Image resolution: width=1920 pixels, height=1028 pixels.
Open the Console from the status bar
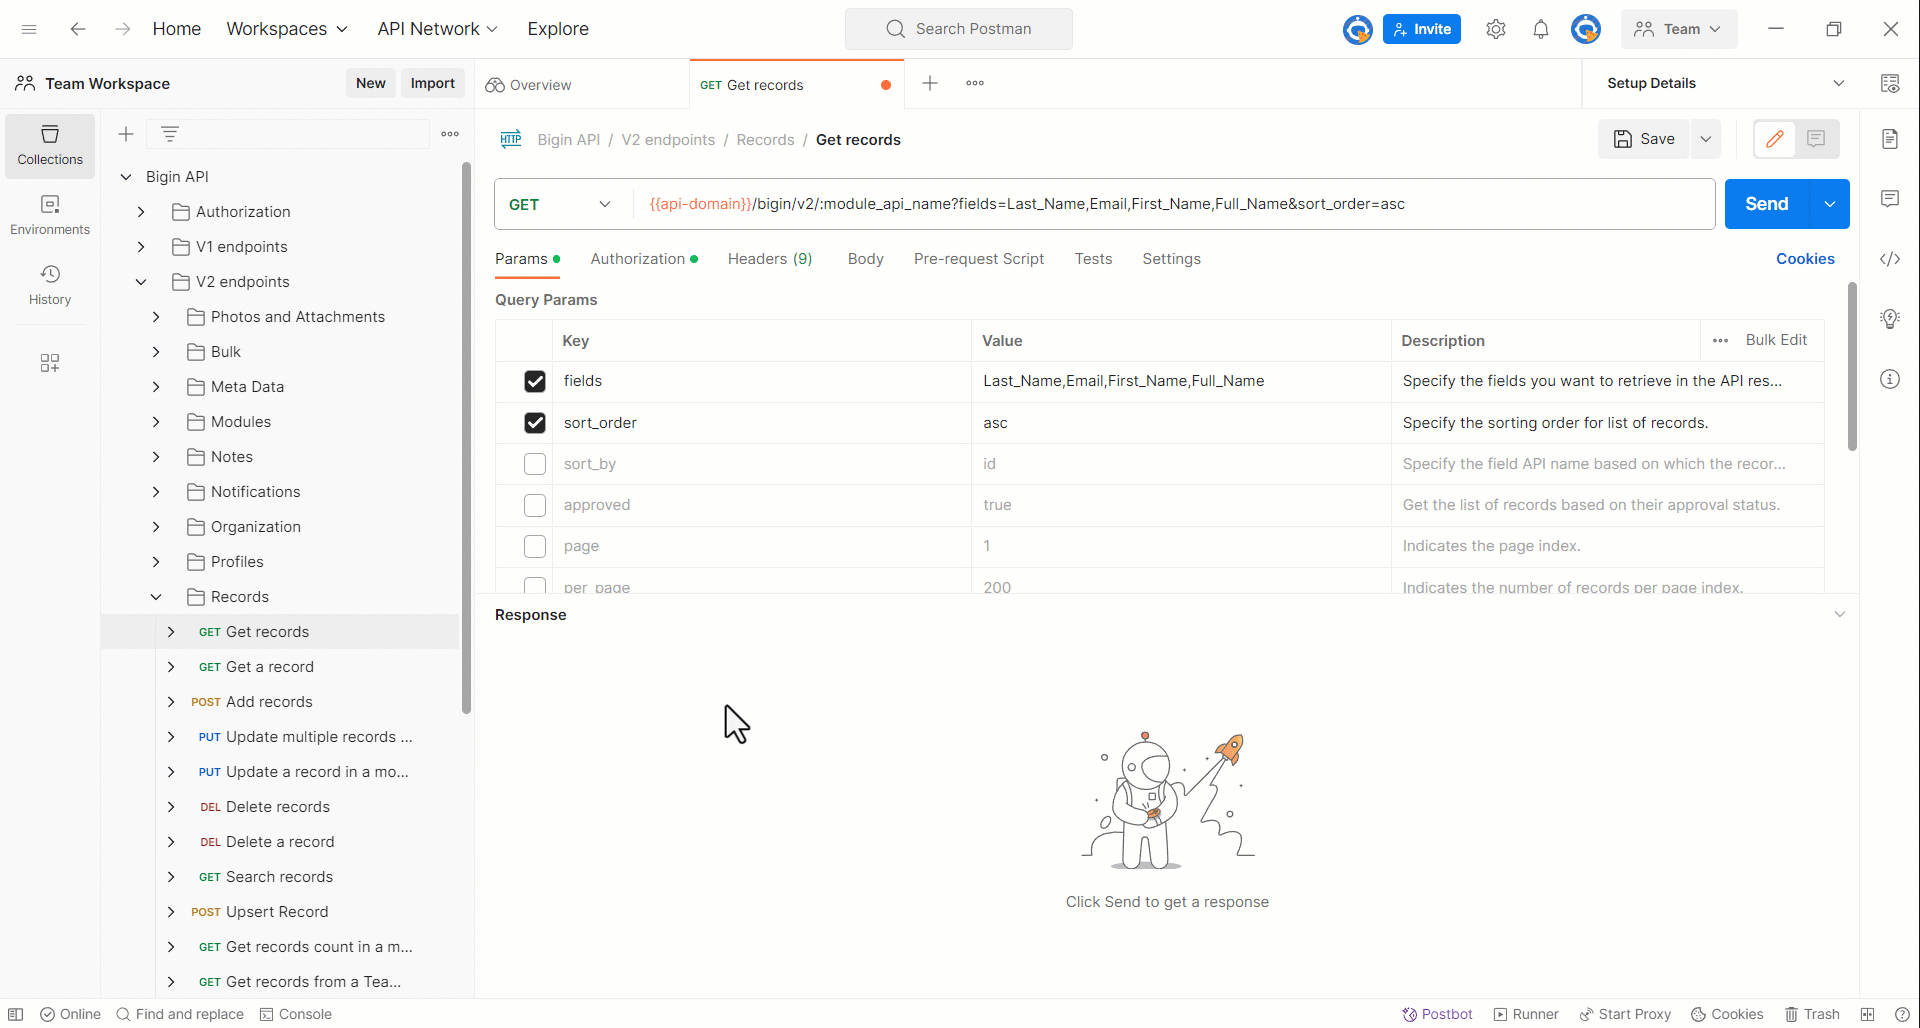pos(296,1014)
